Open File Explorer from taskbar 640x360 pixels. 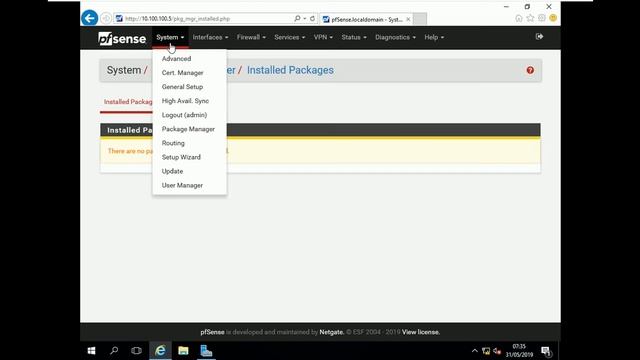tap(183, 351)
